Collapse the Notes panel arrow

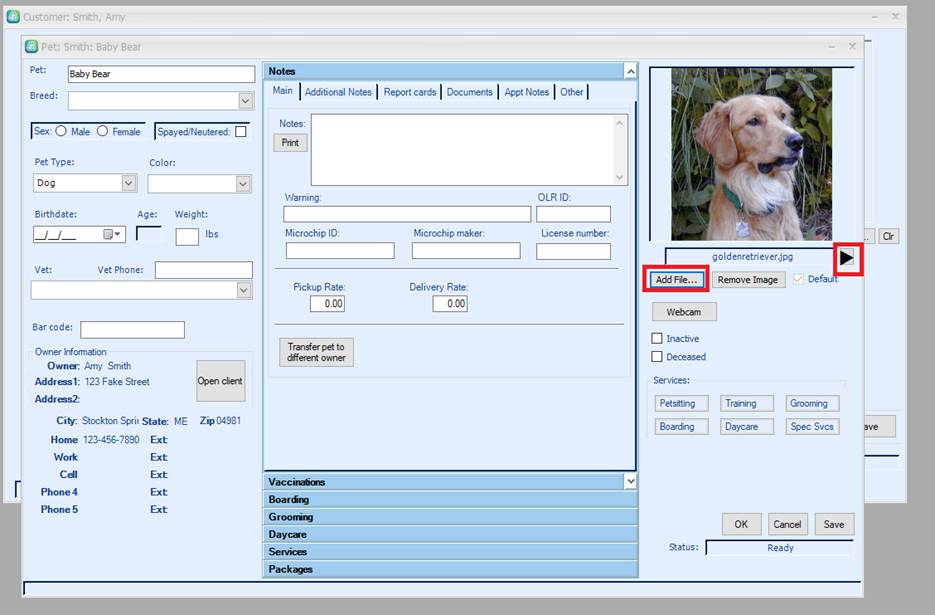[629, 71]
